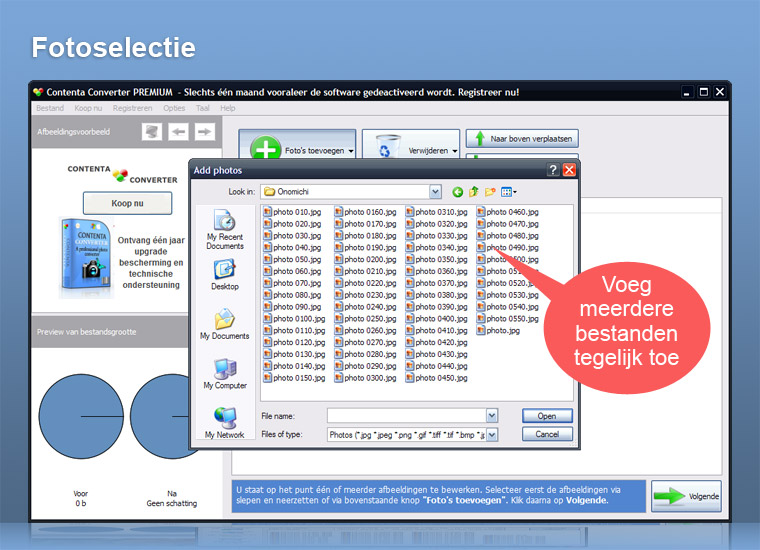Viewport: 760px width, 550px height.
Task: Click the rotate icon in preview panel
Action: [x=152, y=131]
